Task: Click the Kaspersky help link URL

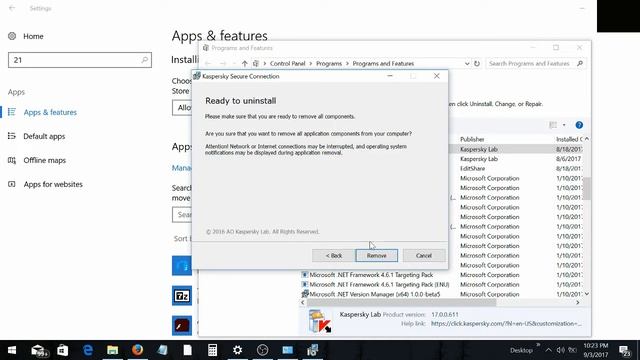Action: [506, 323]
